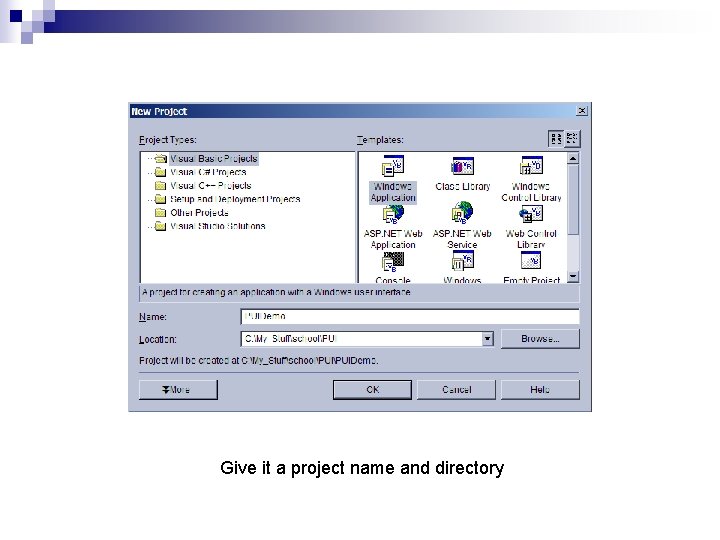
Task: Click the "Web Control Library" template label
Action: pos(531,239)
